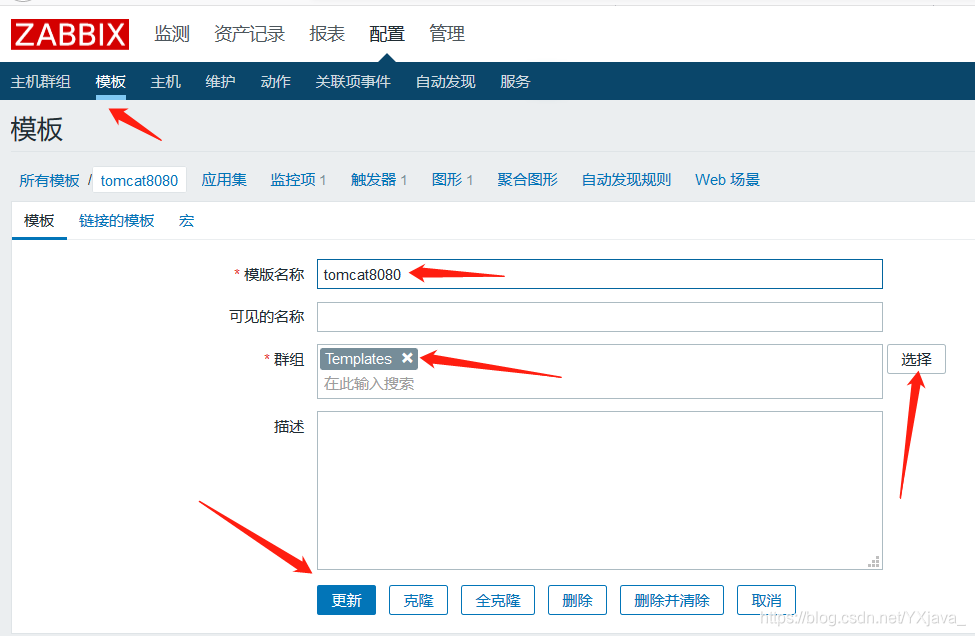Open 所有模板 breadcrumb link
This screenshot has width=975, height=636.
point(49,180)
